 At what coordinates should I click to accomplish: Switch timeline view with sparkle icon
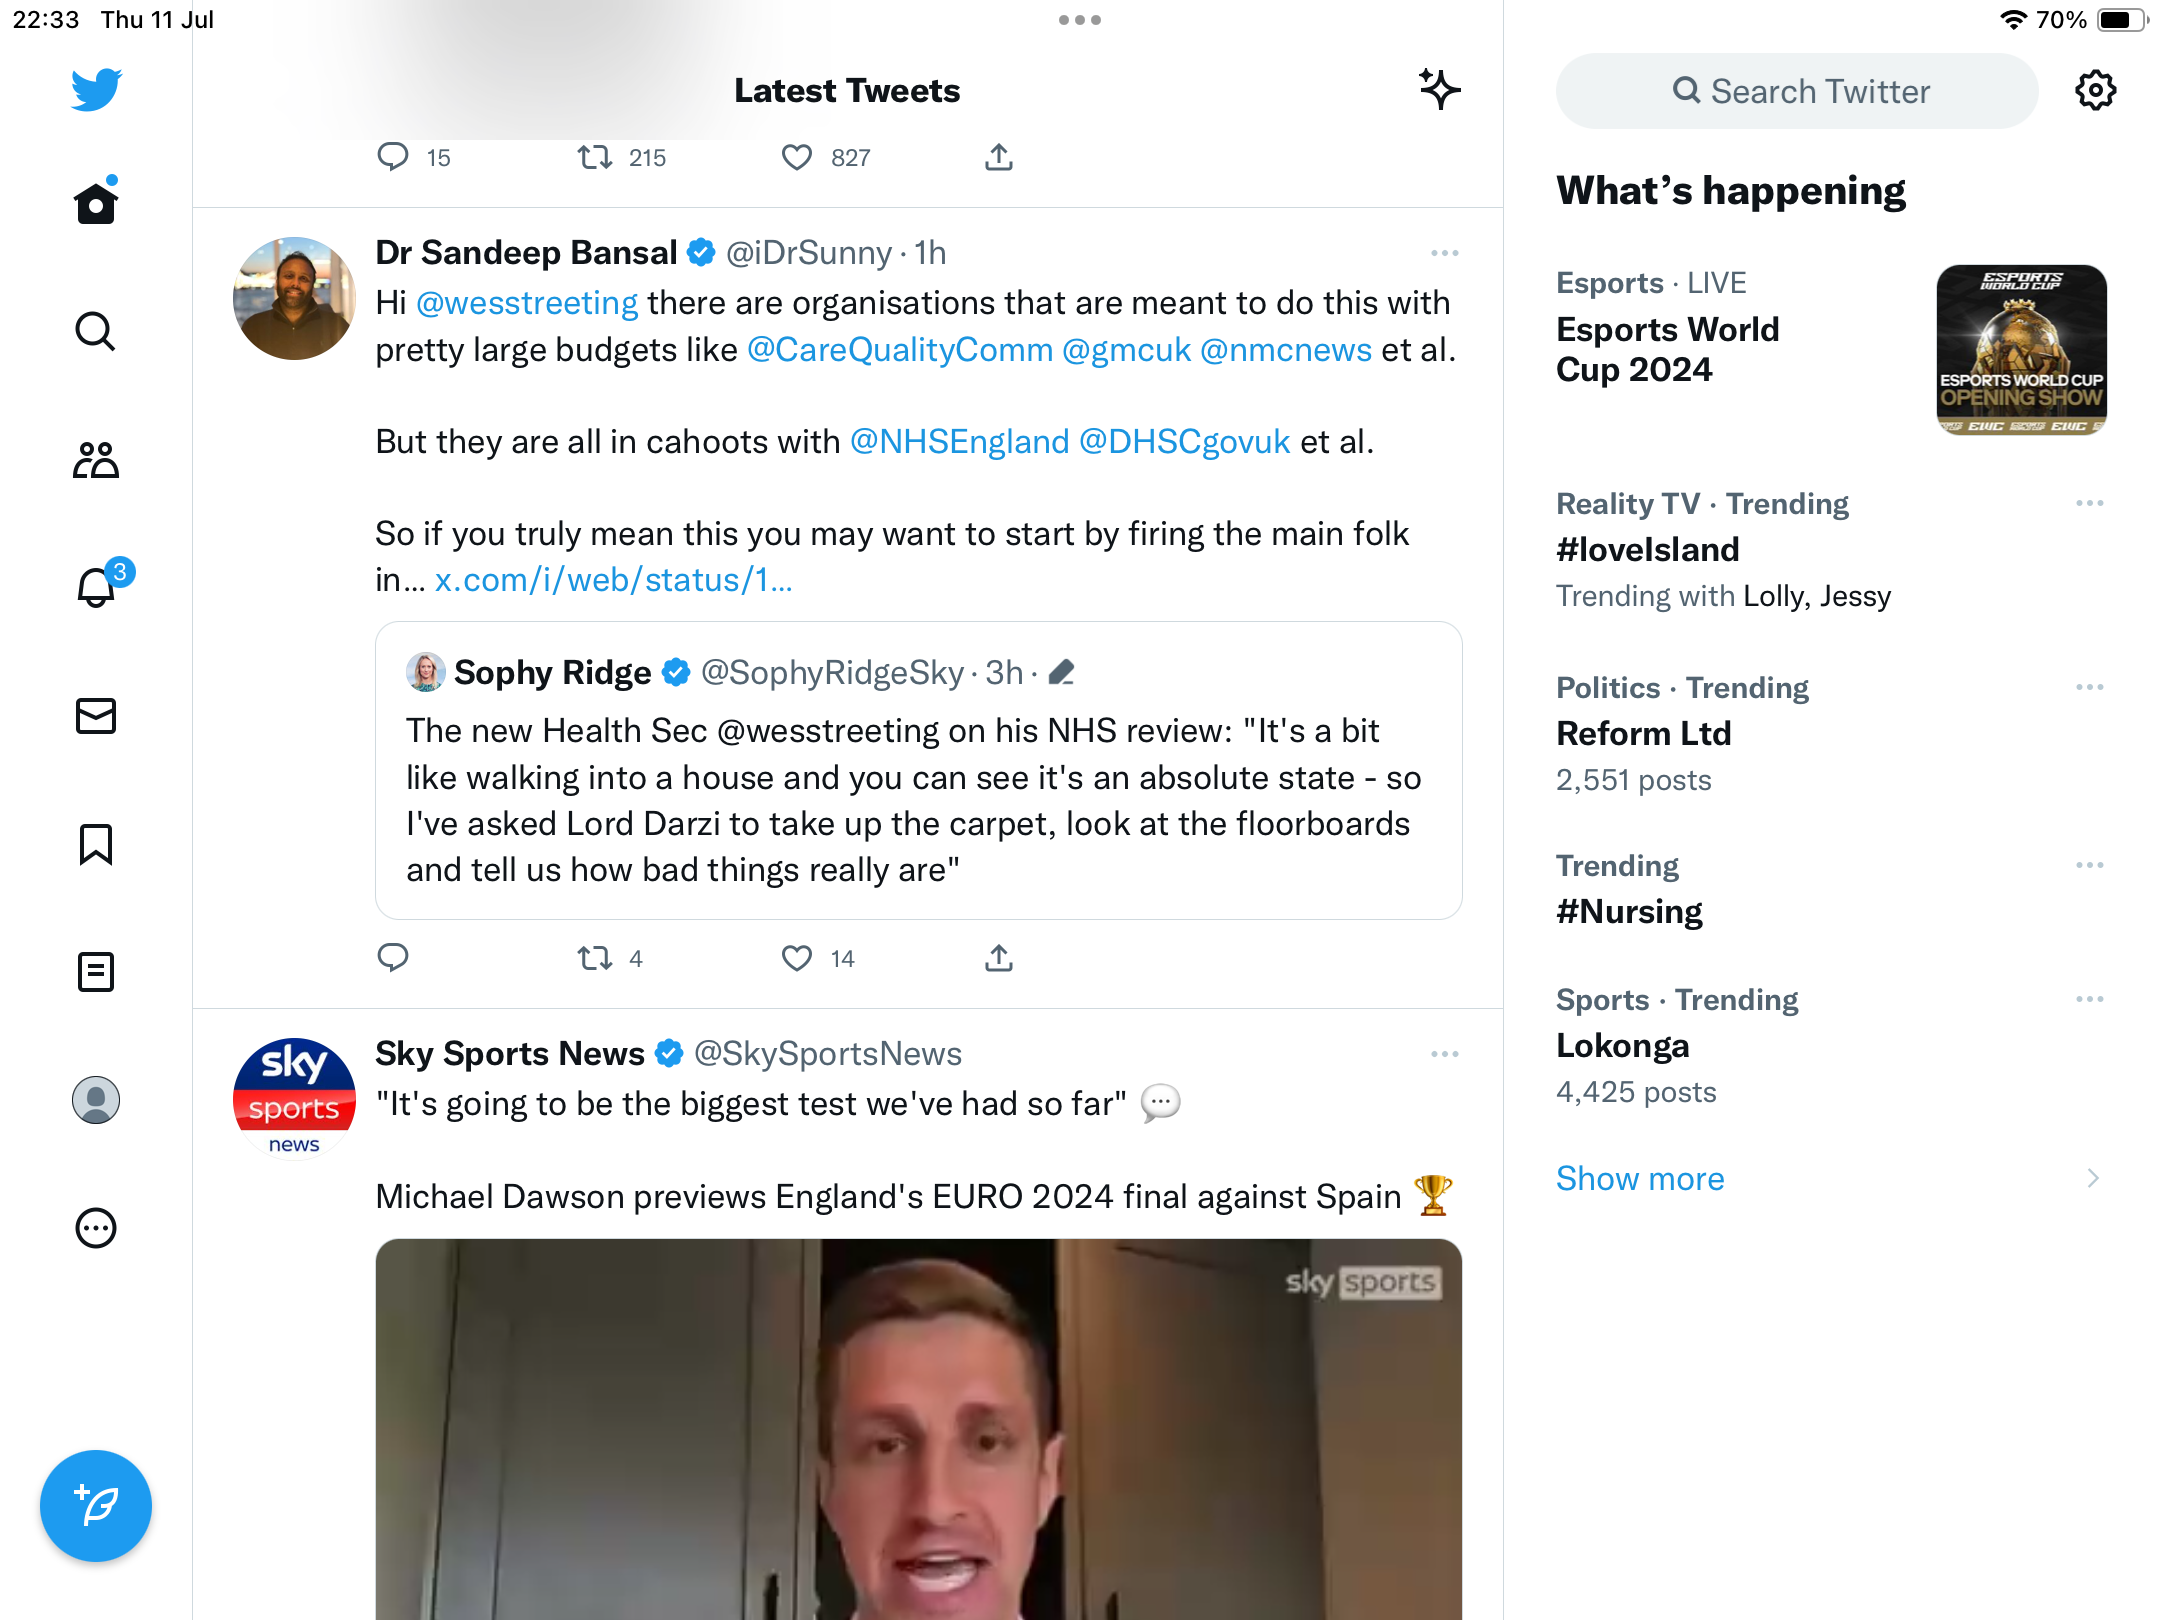tap(1439, 90)
